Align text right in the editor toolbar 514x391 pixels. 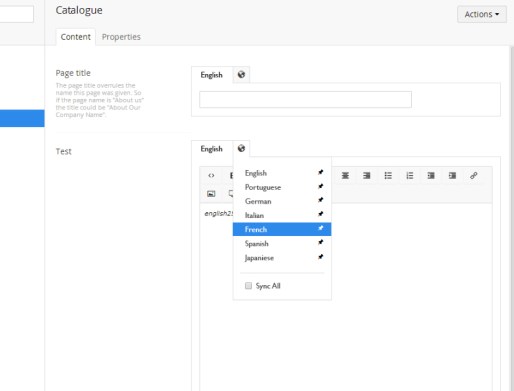click(x=367, y=175)
